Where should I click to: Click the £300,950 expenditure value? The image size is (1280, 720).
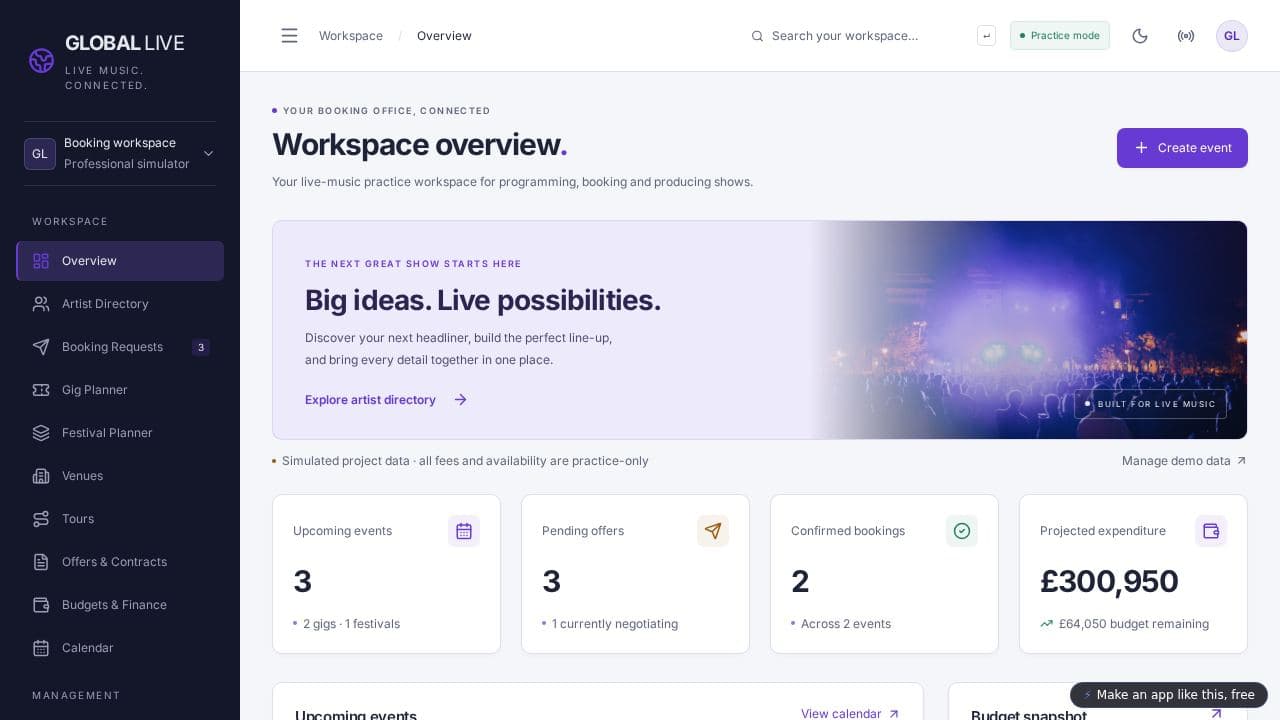pos(1109,581)
